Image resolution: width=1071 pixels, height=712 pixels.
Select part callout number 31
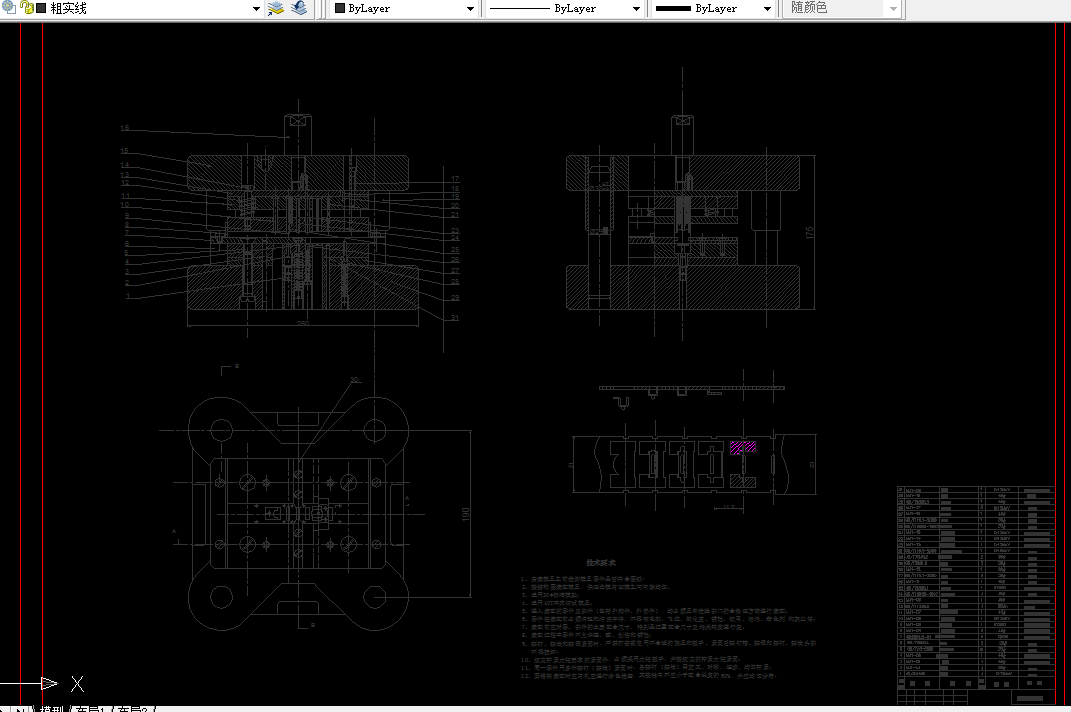click(x=455, y=318)
